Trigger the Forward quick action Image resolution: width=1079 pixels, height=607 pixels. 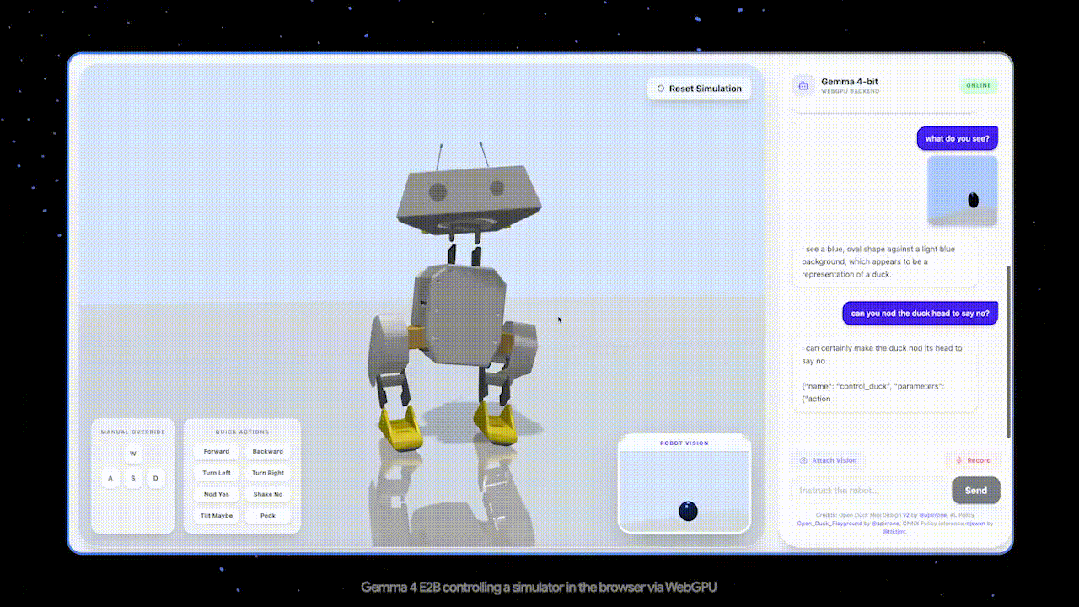[x=216, y=452]
